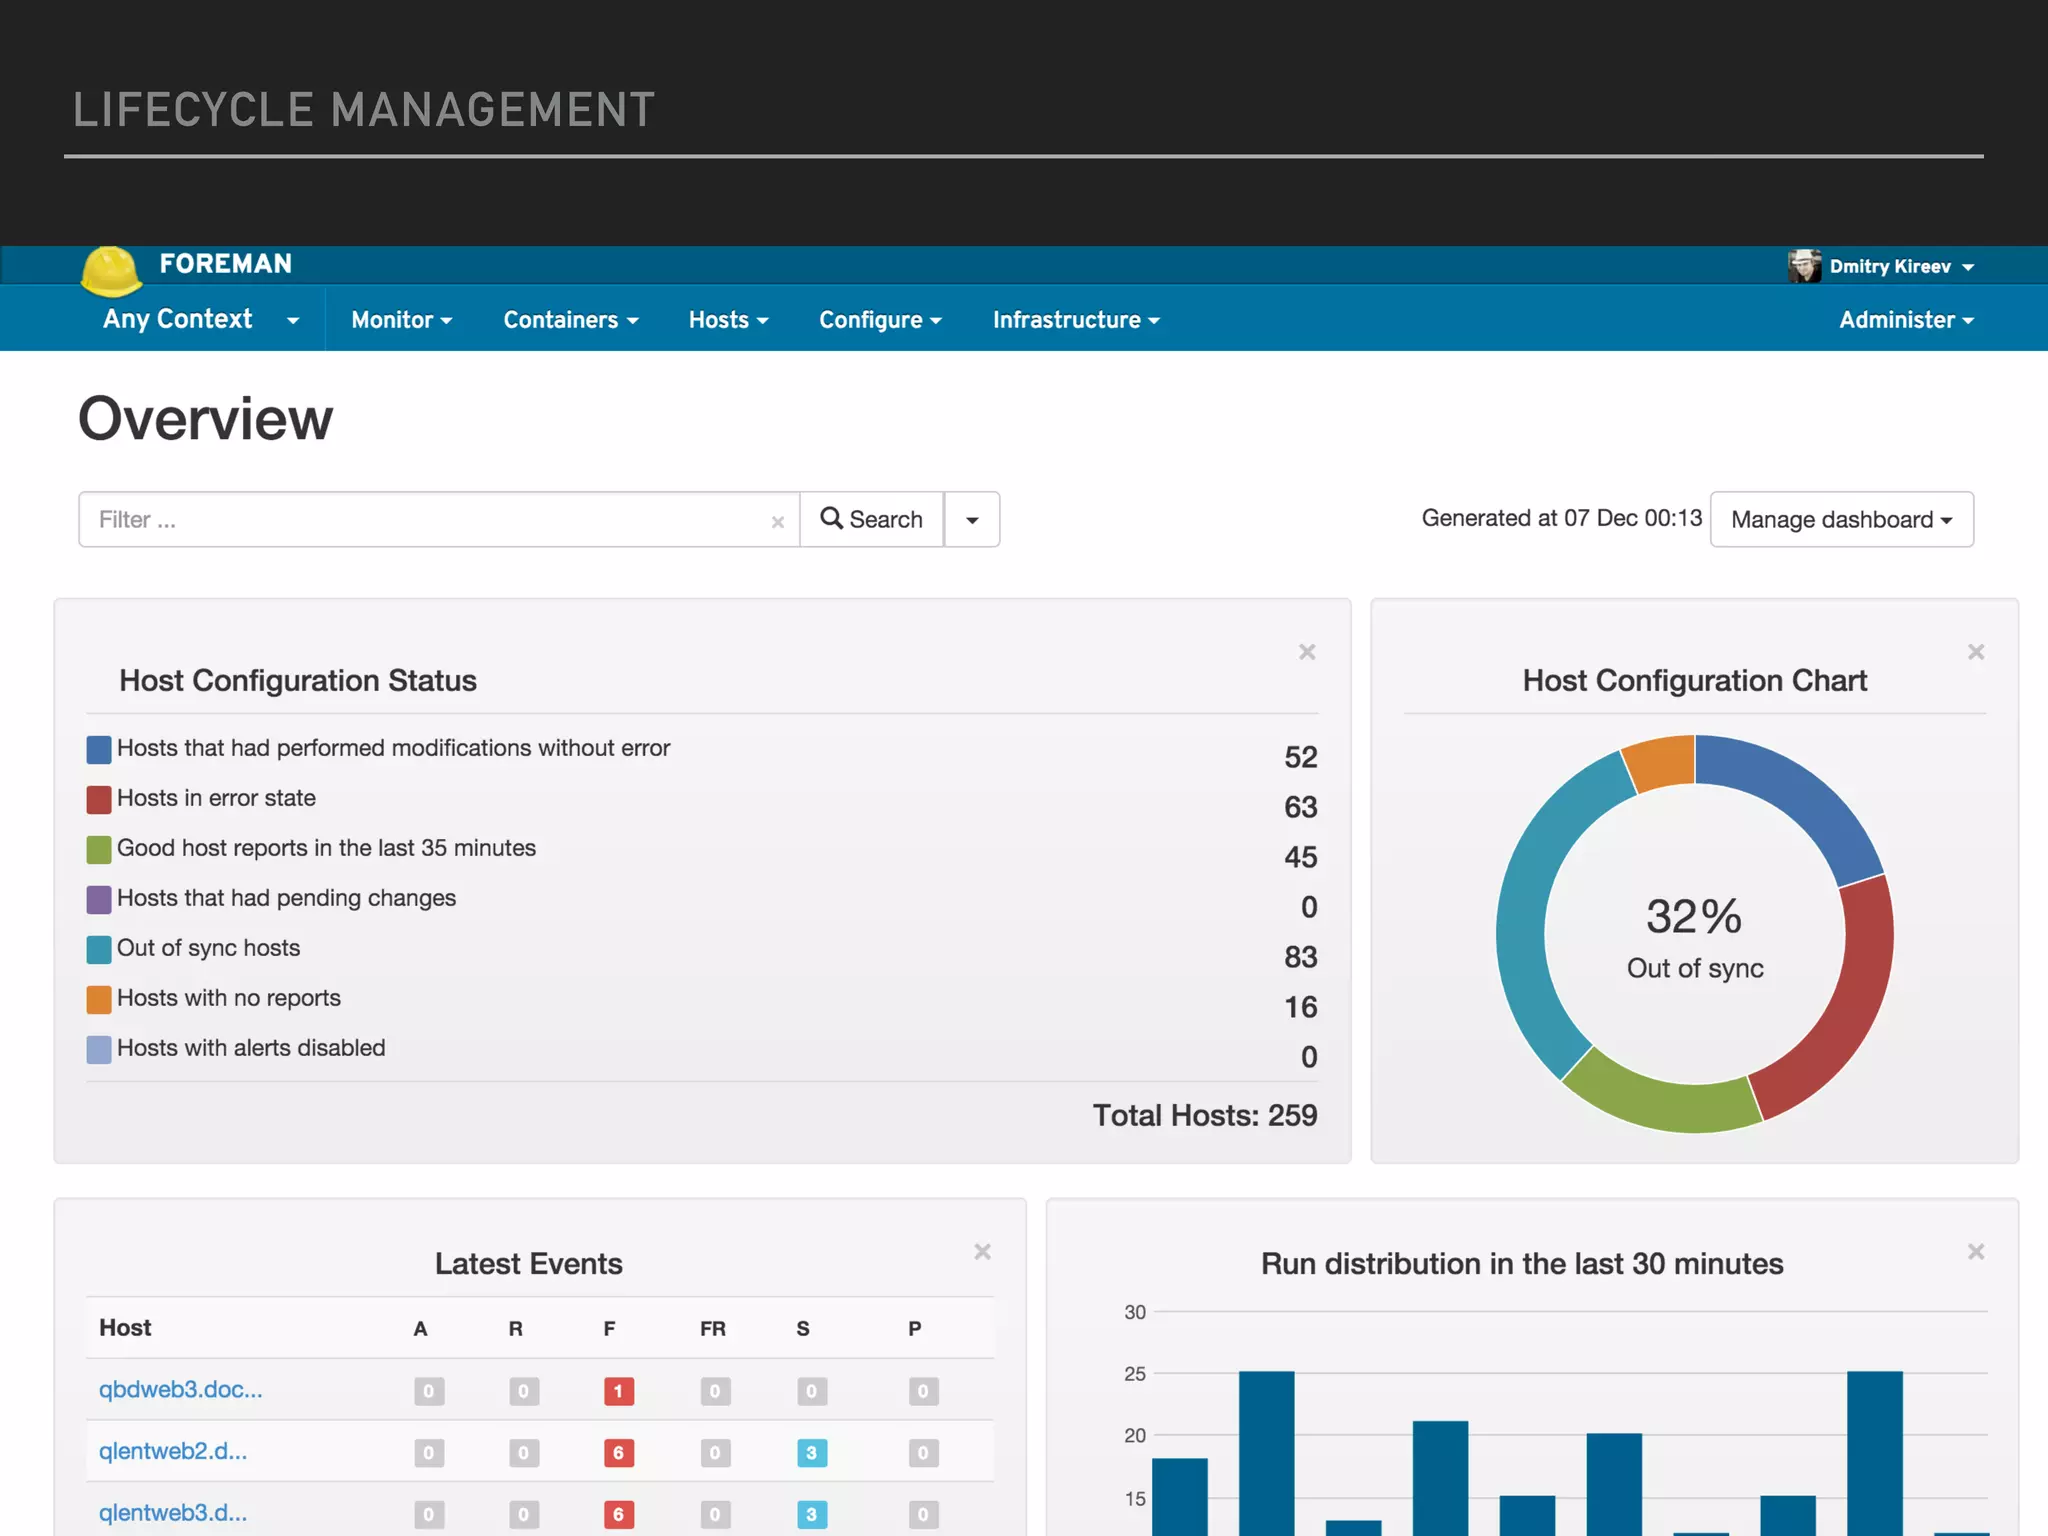This screenshot has width=2048, height=1536.
Task: Click Dmitry Kireev's avatar picture
Action: pos(1804,266)
